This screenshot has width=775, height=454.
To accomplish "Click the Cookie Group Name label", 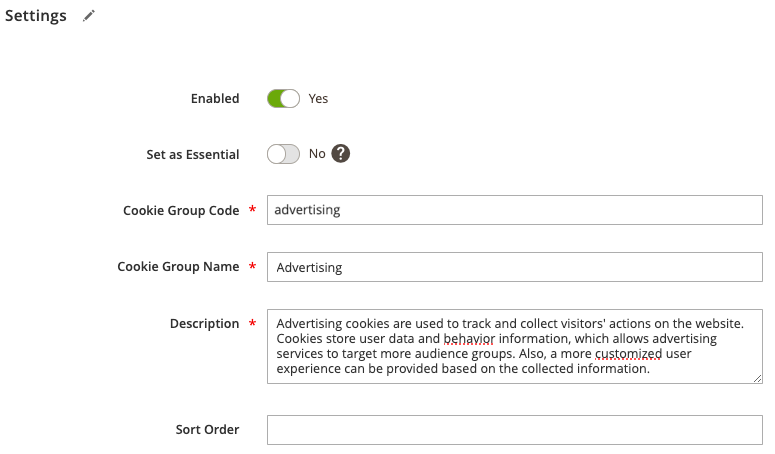I will click(178, 267).
